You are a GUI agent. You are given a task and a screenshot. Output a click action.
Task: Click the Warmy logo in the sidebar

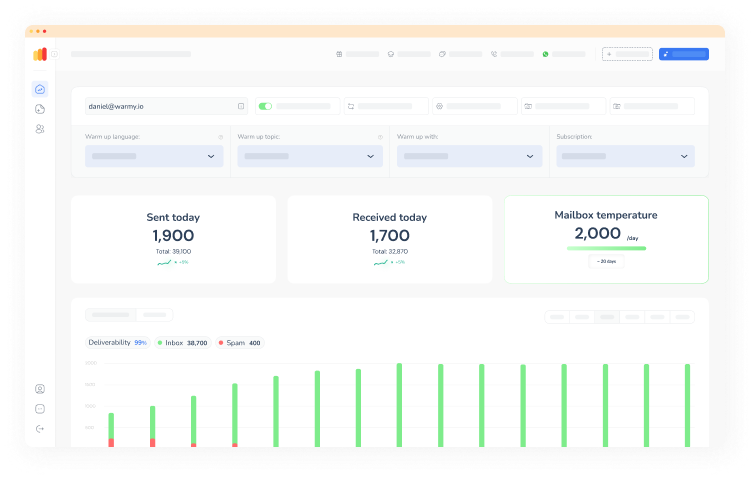pyautogui.click(x=39, y=54)
